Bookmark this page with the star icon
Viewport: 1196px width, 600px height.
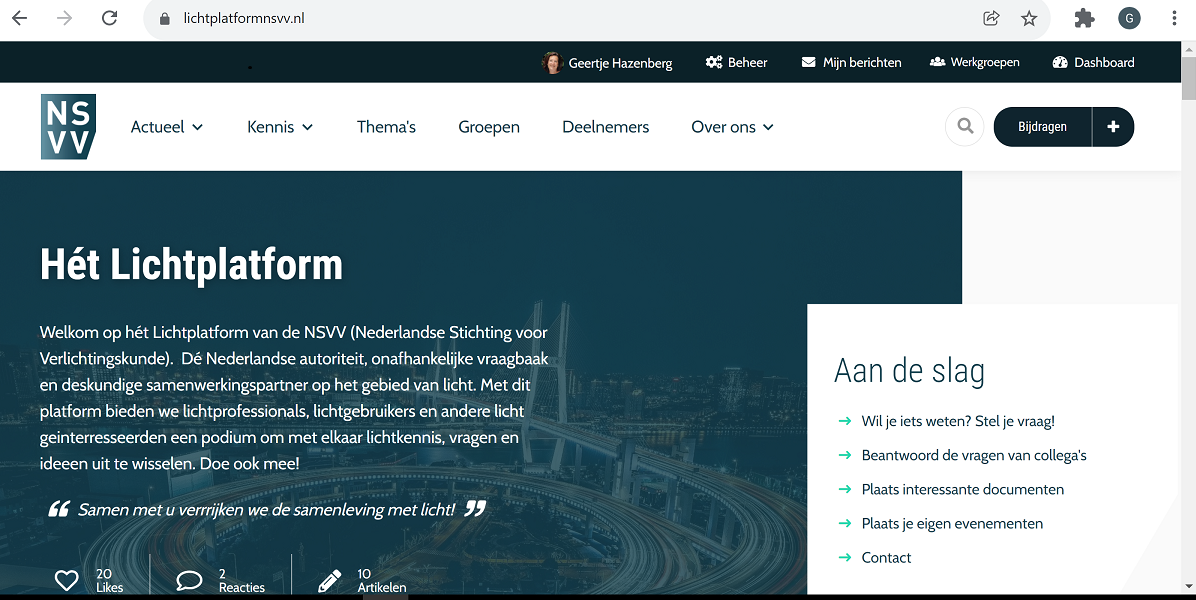click(x=1029, y=18)
